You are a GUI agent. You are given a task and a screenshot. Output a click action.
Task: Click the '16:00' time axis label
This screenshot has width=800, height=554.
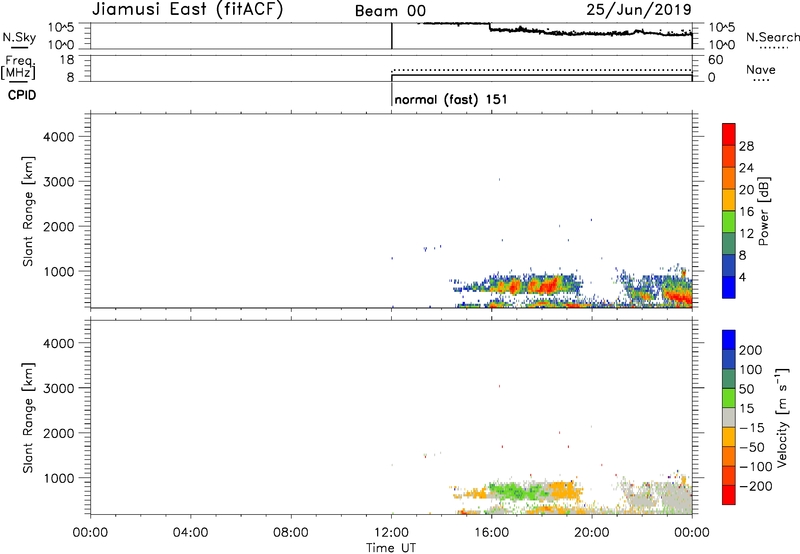tap(491, 533)
